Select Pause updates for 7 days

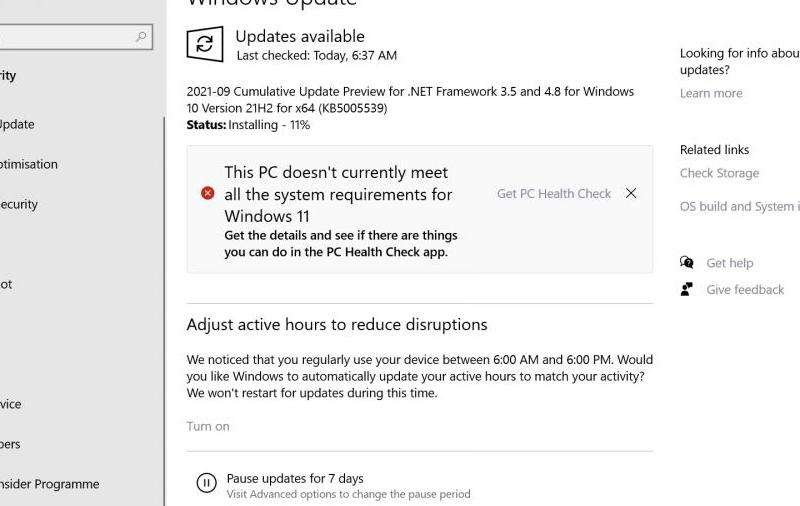tap(295, 478)
